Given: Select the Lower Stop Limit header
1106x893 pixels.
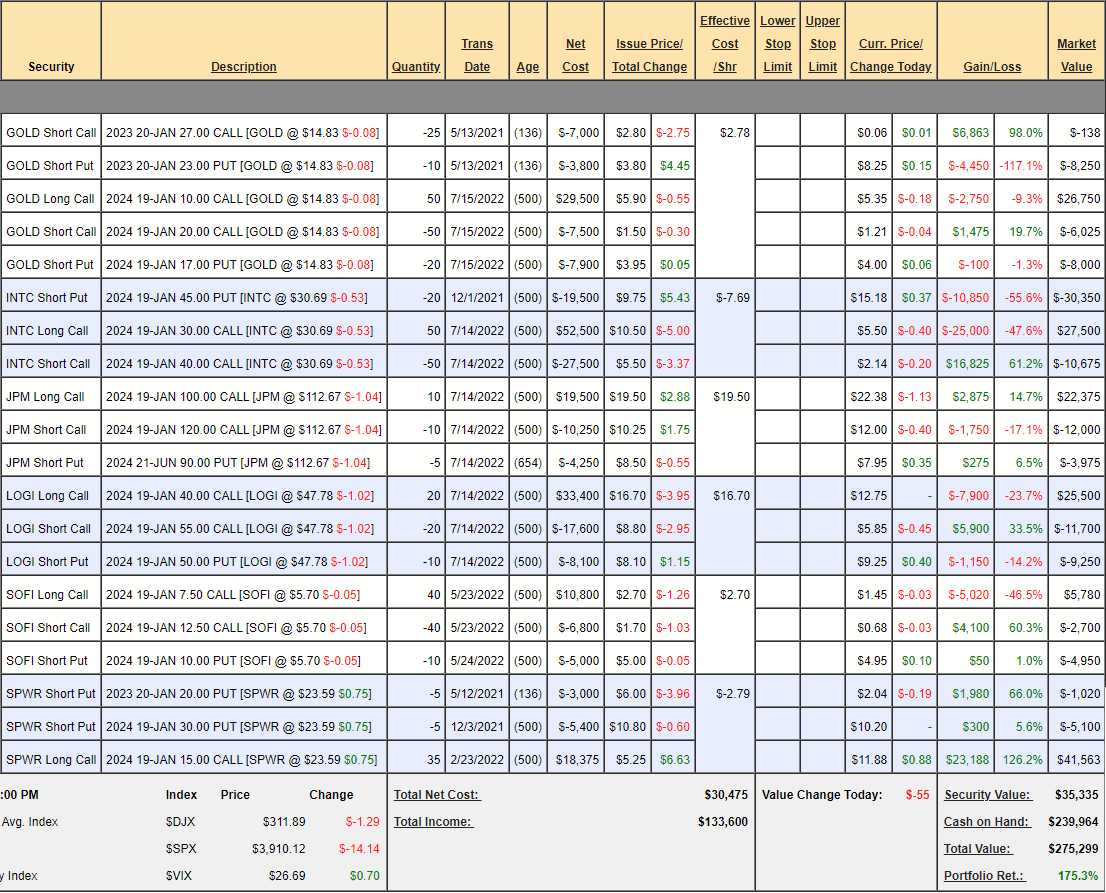Looking at the screenshot, I should [x=777, y=44].
